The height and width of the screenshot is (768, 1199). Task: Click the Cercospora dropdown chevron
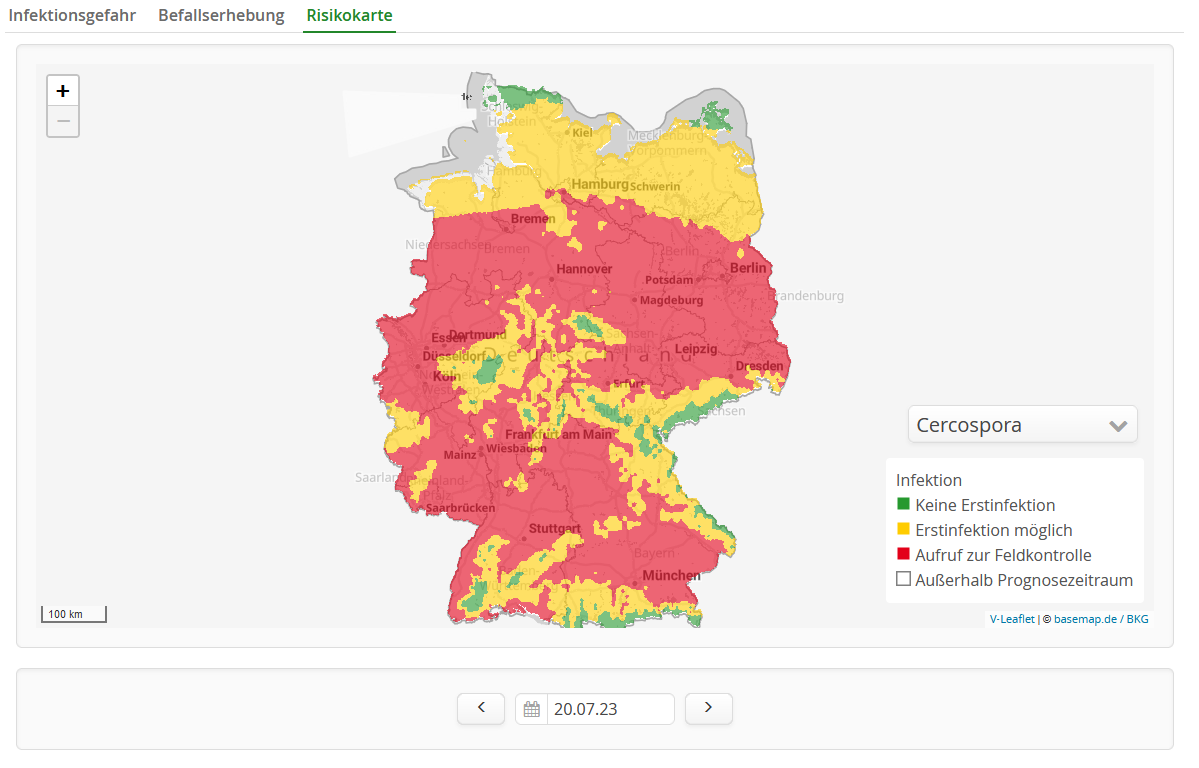(x=1118, y=425)
